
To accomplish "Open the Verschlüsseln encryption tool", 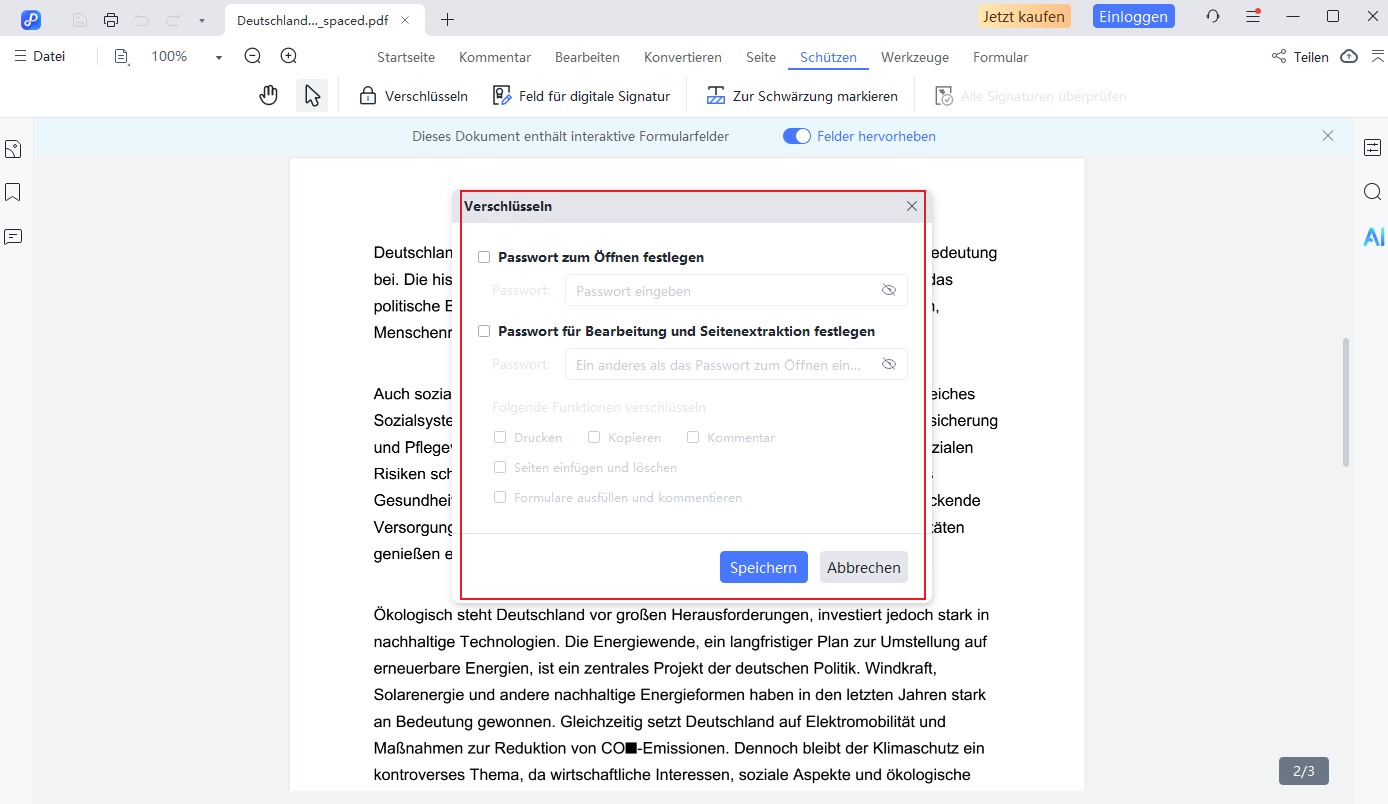I will [x=412, y=95].
